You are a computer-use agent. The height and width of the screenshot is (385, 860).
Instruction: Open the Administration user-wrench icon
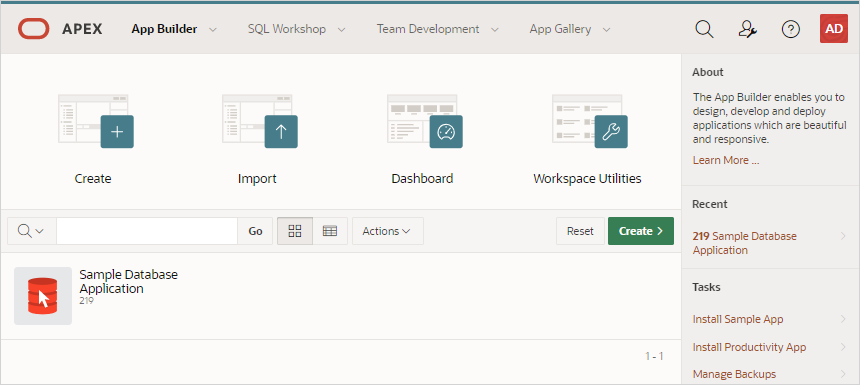(x=748, y=29)
